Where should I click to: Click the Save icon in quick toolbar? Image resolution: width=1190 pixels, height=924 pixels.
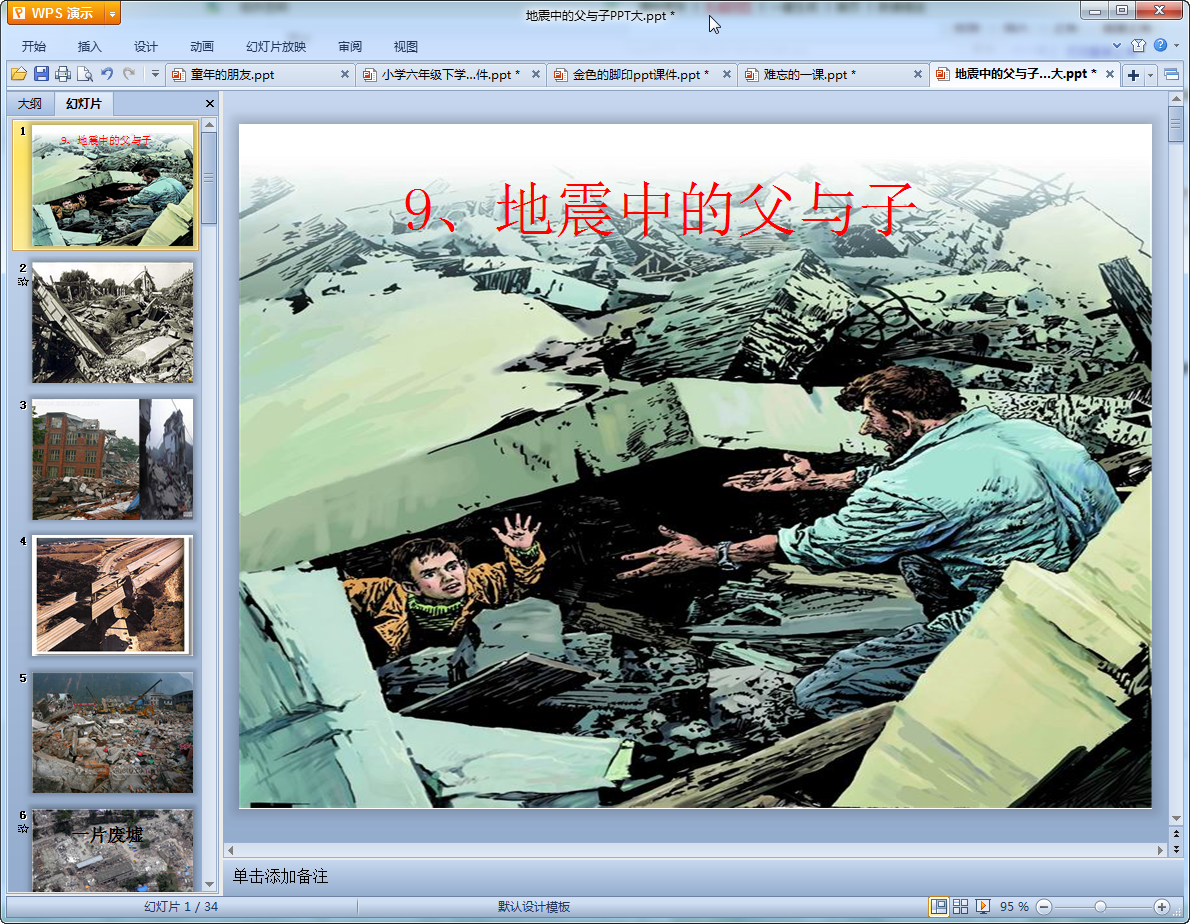[x=41, y=74]
